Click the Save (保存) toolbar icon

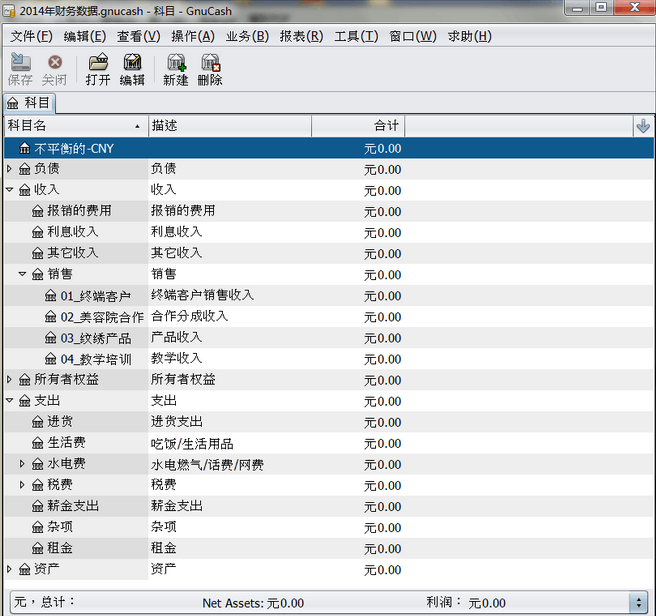click(x=20, y=62)
